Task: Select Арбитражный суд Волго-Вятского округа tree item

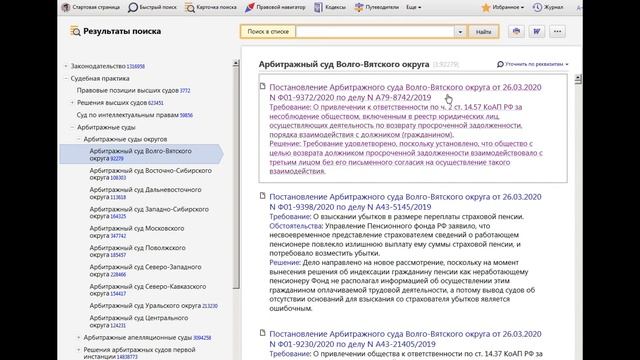Action: coord(140,154)
